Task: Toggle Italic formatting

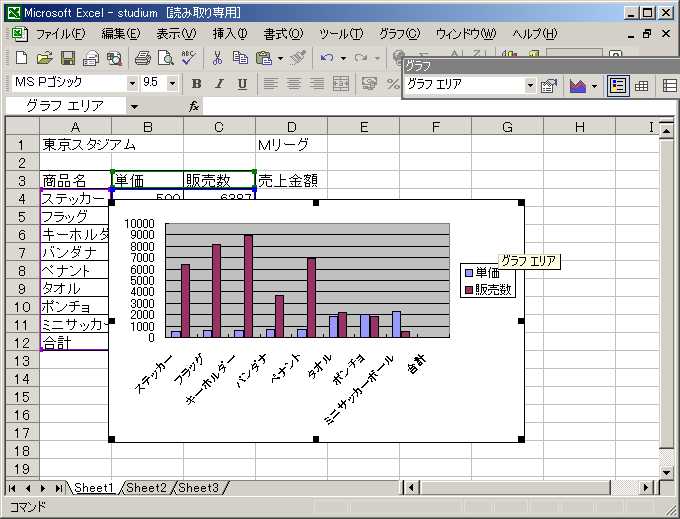Action: click(219, 83)
